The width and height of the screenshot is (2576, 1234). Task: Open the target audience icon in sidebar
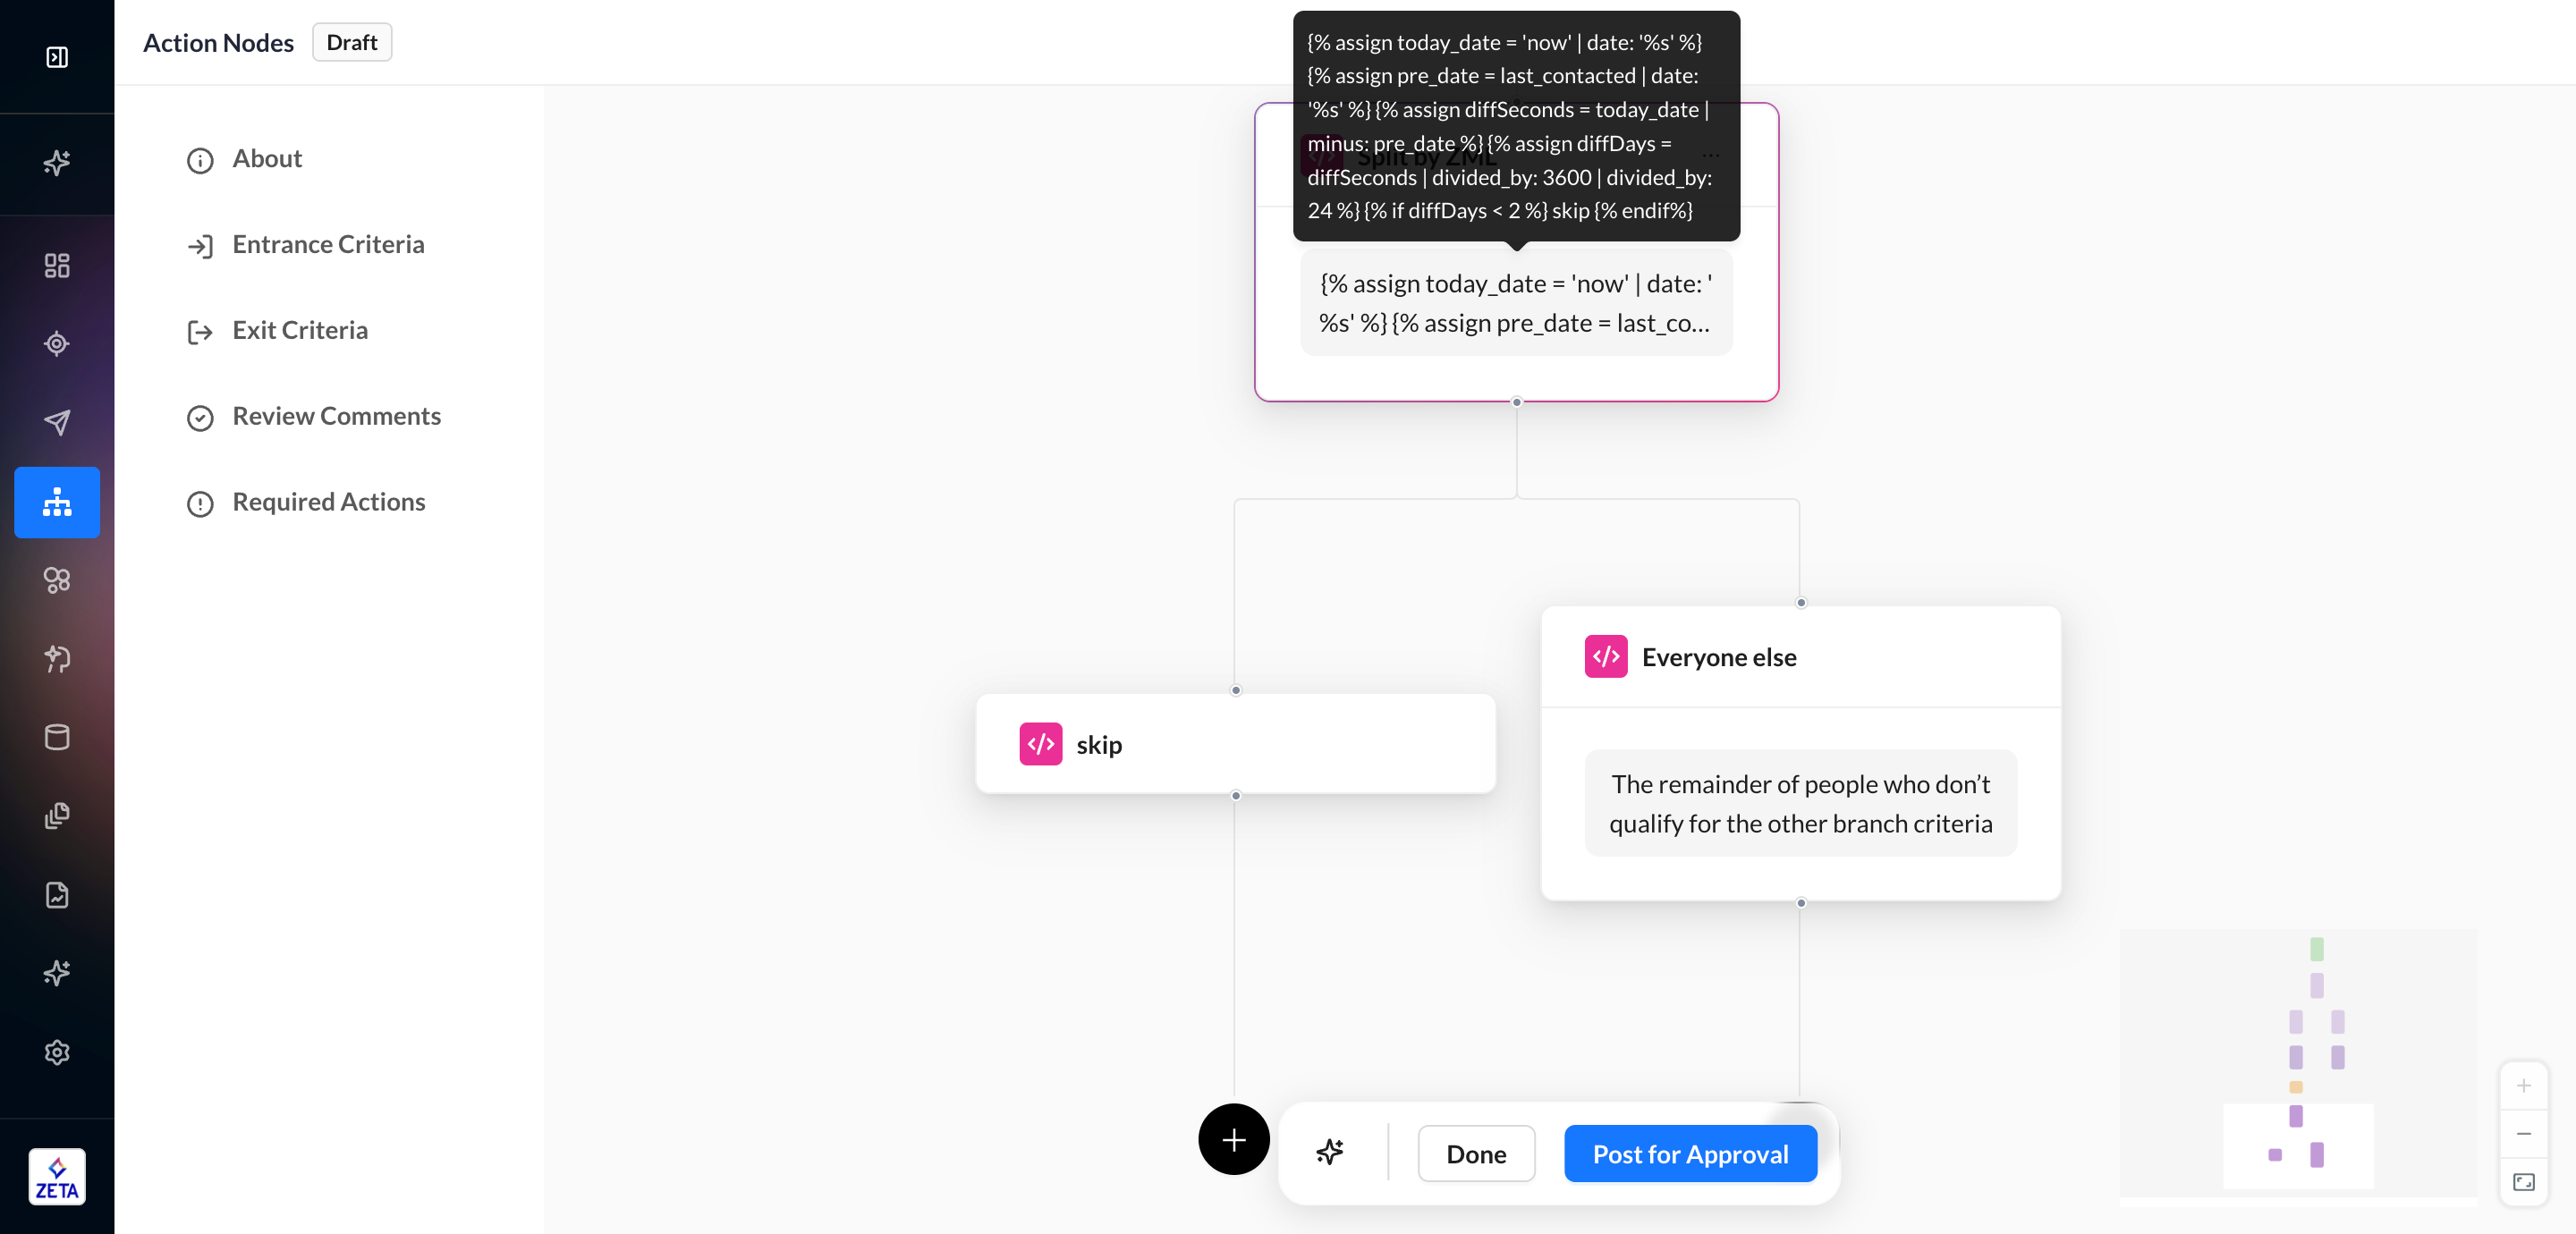coord(57,344)
